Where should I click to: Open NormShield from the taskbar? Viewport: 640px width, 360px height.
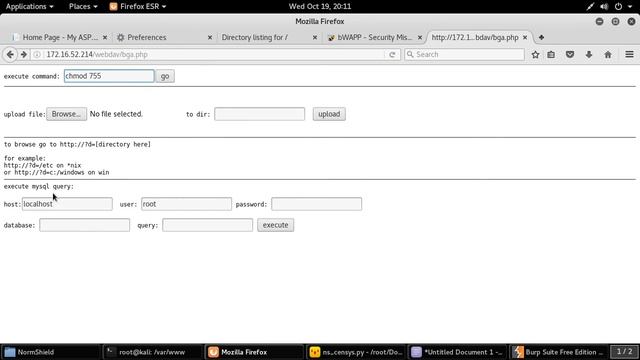pyautogui.click(x=51, y=352)
